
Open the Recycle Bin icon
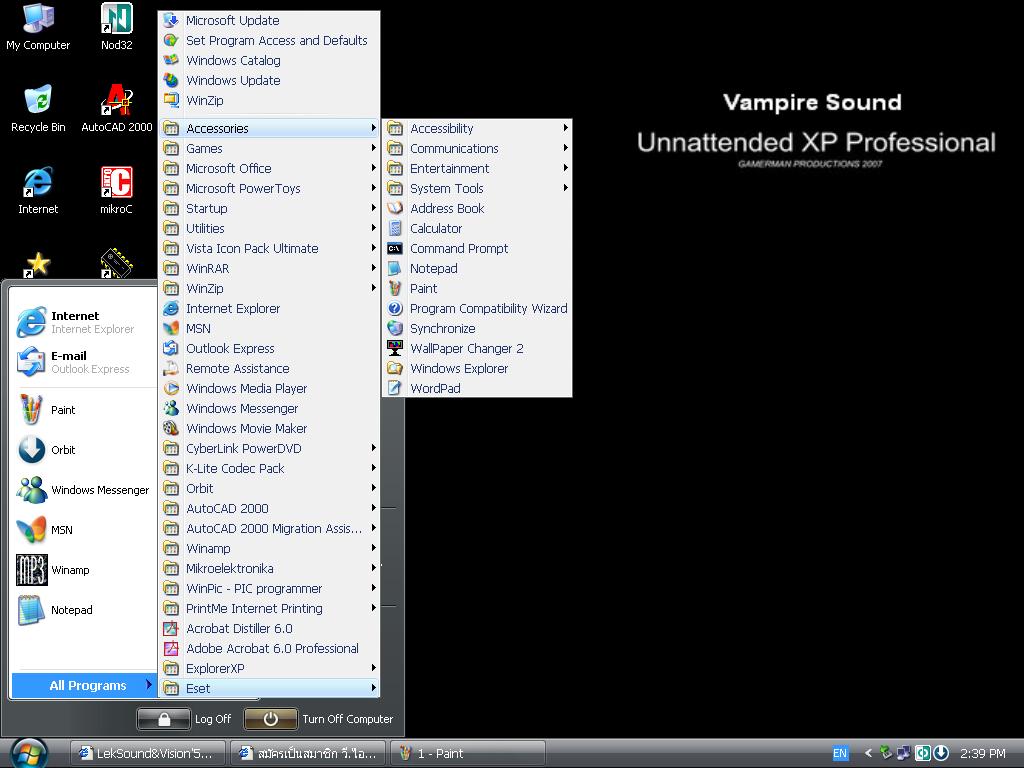[x=38, y=109]
